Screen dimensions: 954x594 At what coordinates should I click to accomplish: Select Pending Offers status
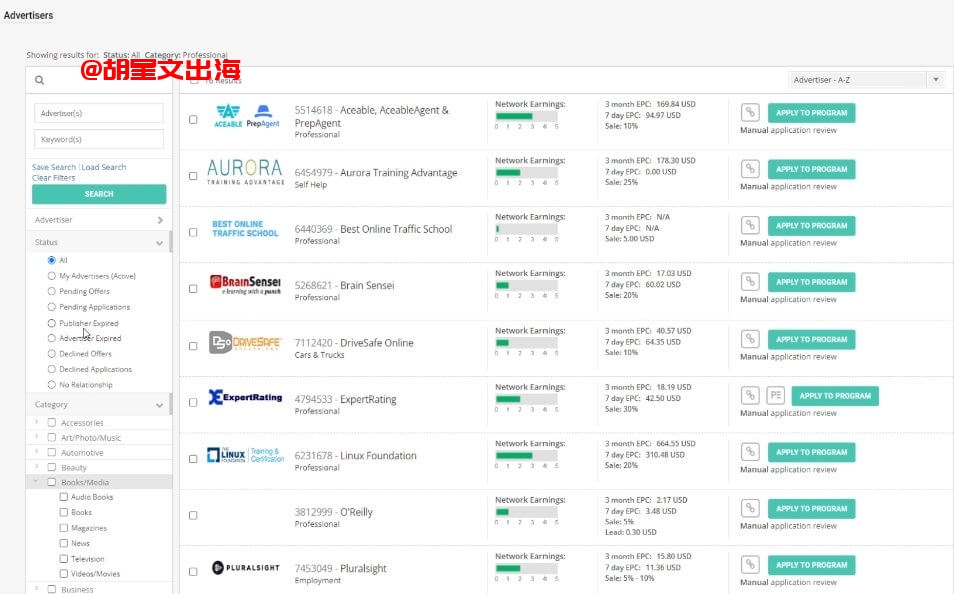point(52,292)
